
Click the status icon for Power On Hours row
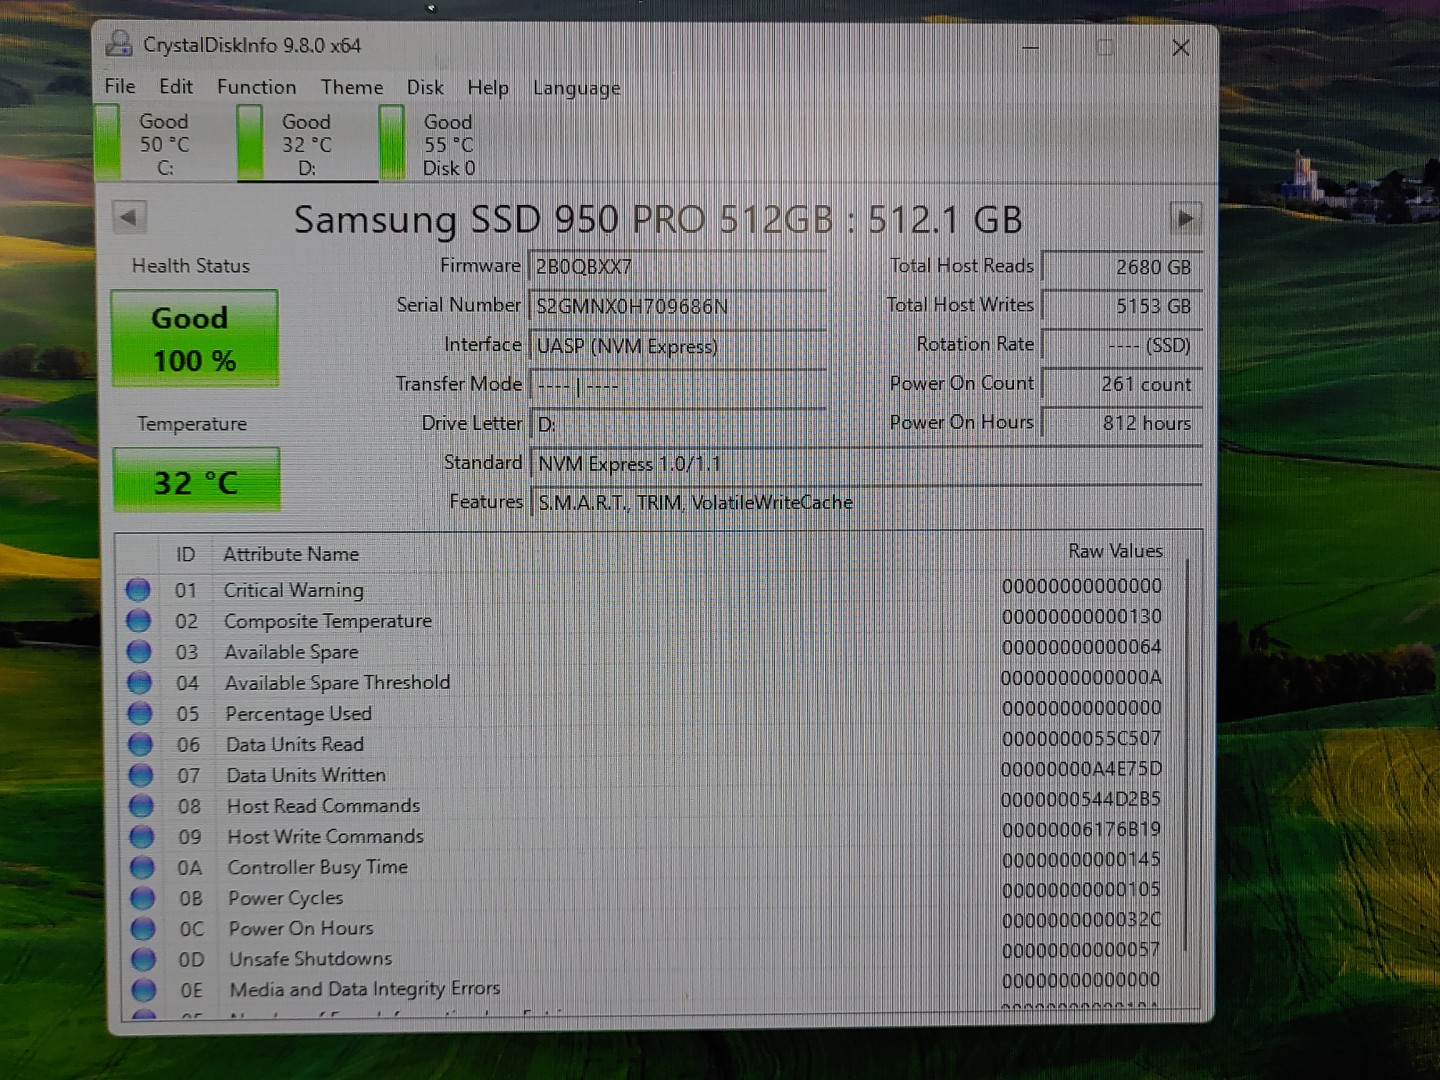point(144,928)
